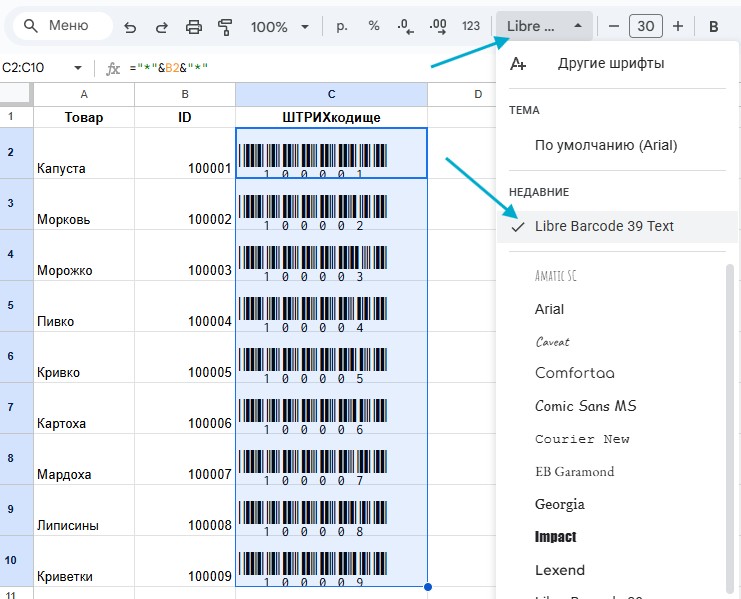This screenshot has height=599, width=741.
Task: Choose the Courier New font
Action: click(582, 439)
